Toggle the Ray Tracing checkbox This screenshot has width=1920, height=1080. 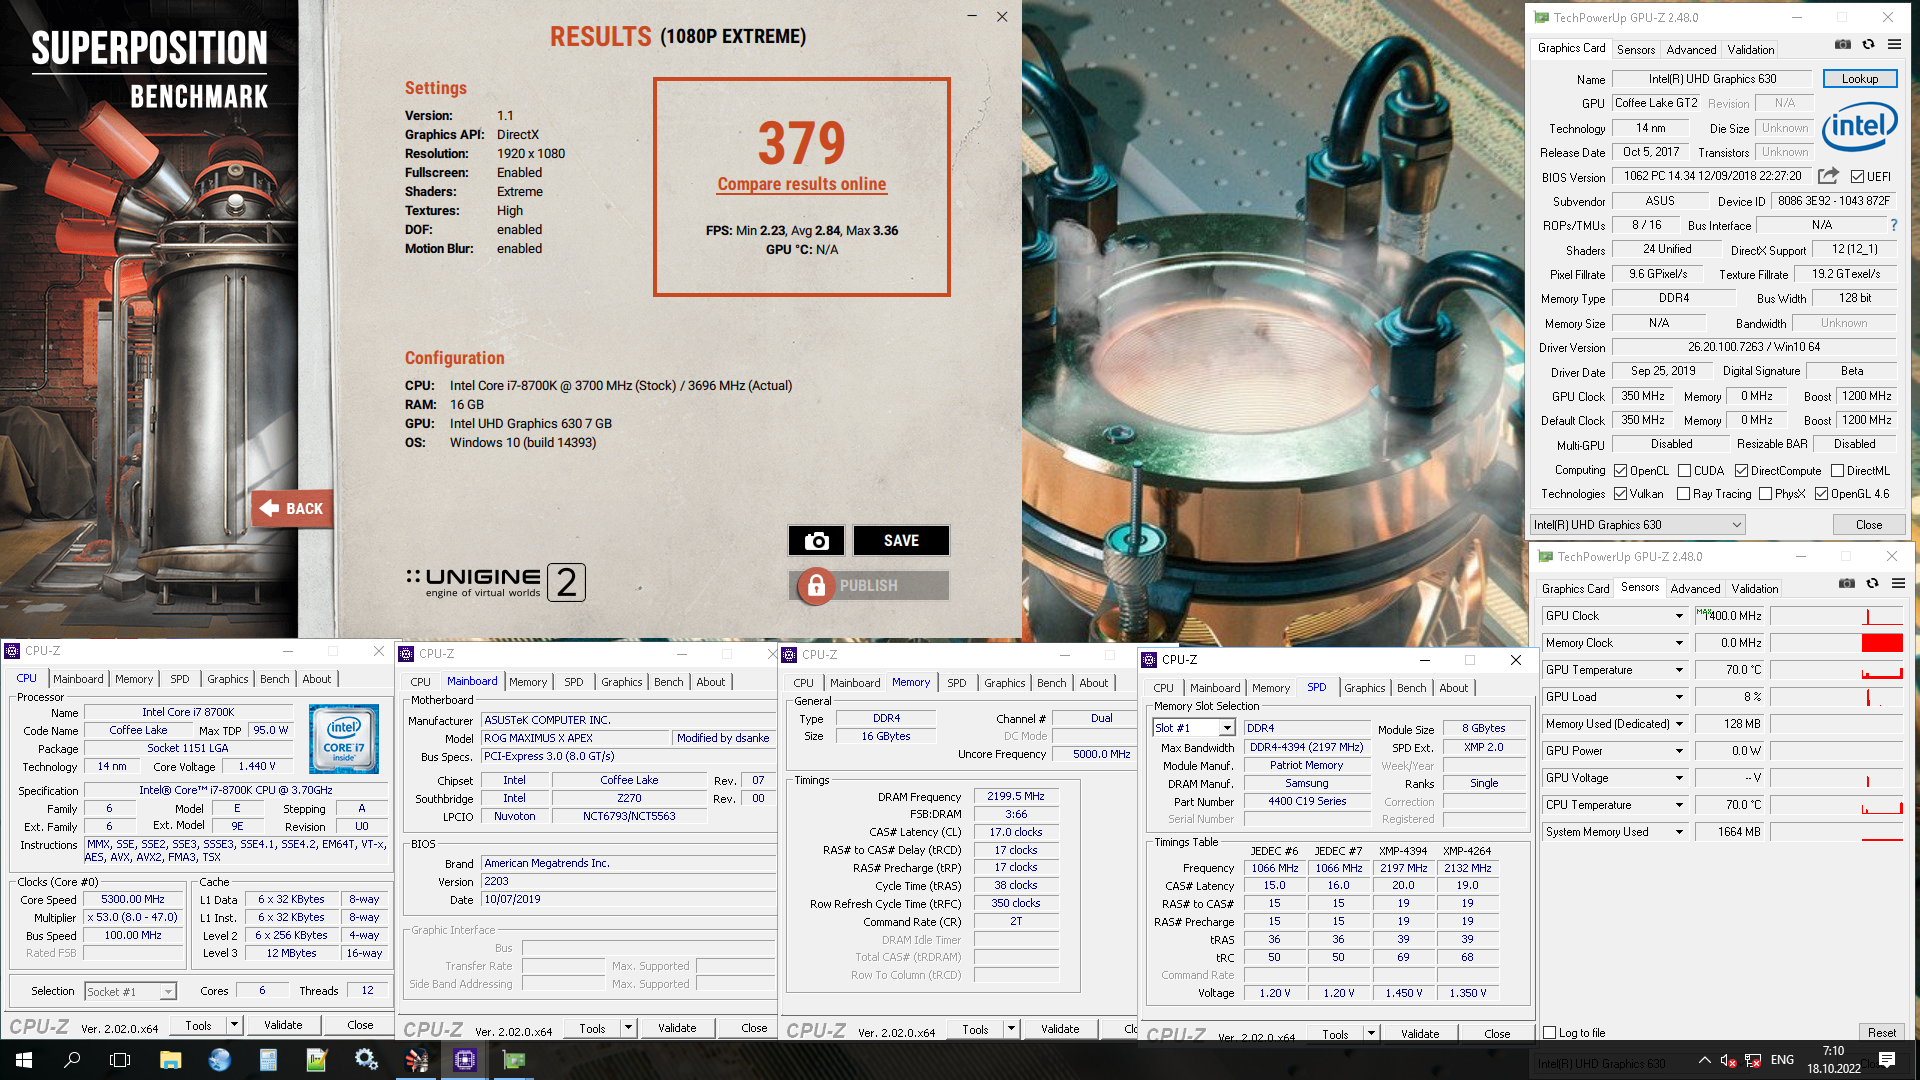1683,494
